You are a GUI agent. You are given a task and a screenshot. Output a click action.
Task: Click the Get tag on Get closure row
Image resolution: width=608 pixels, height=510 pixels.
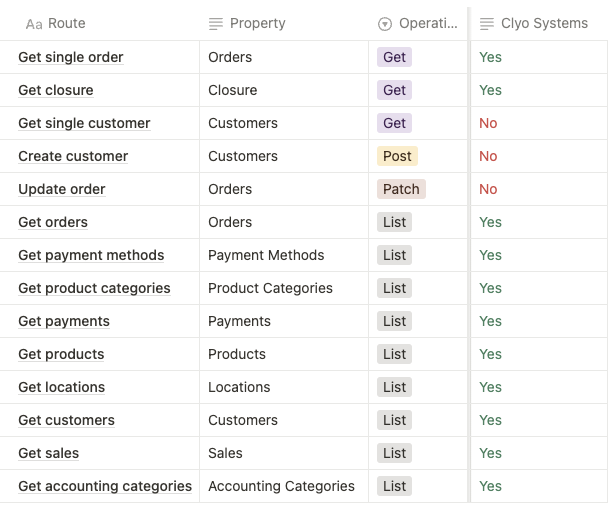(x=395, y=90)
